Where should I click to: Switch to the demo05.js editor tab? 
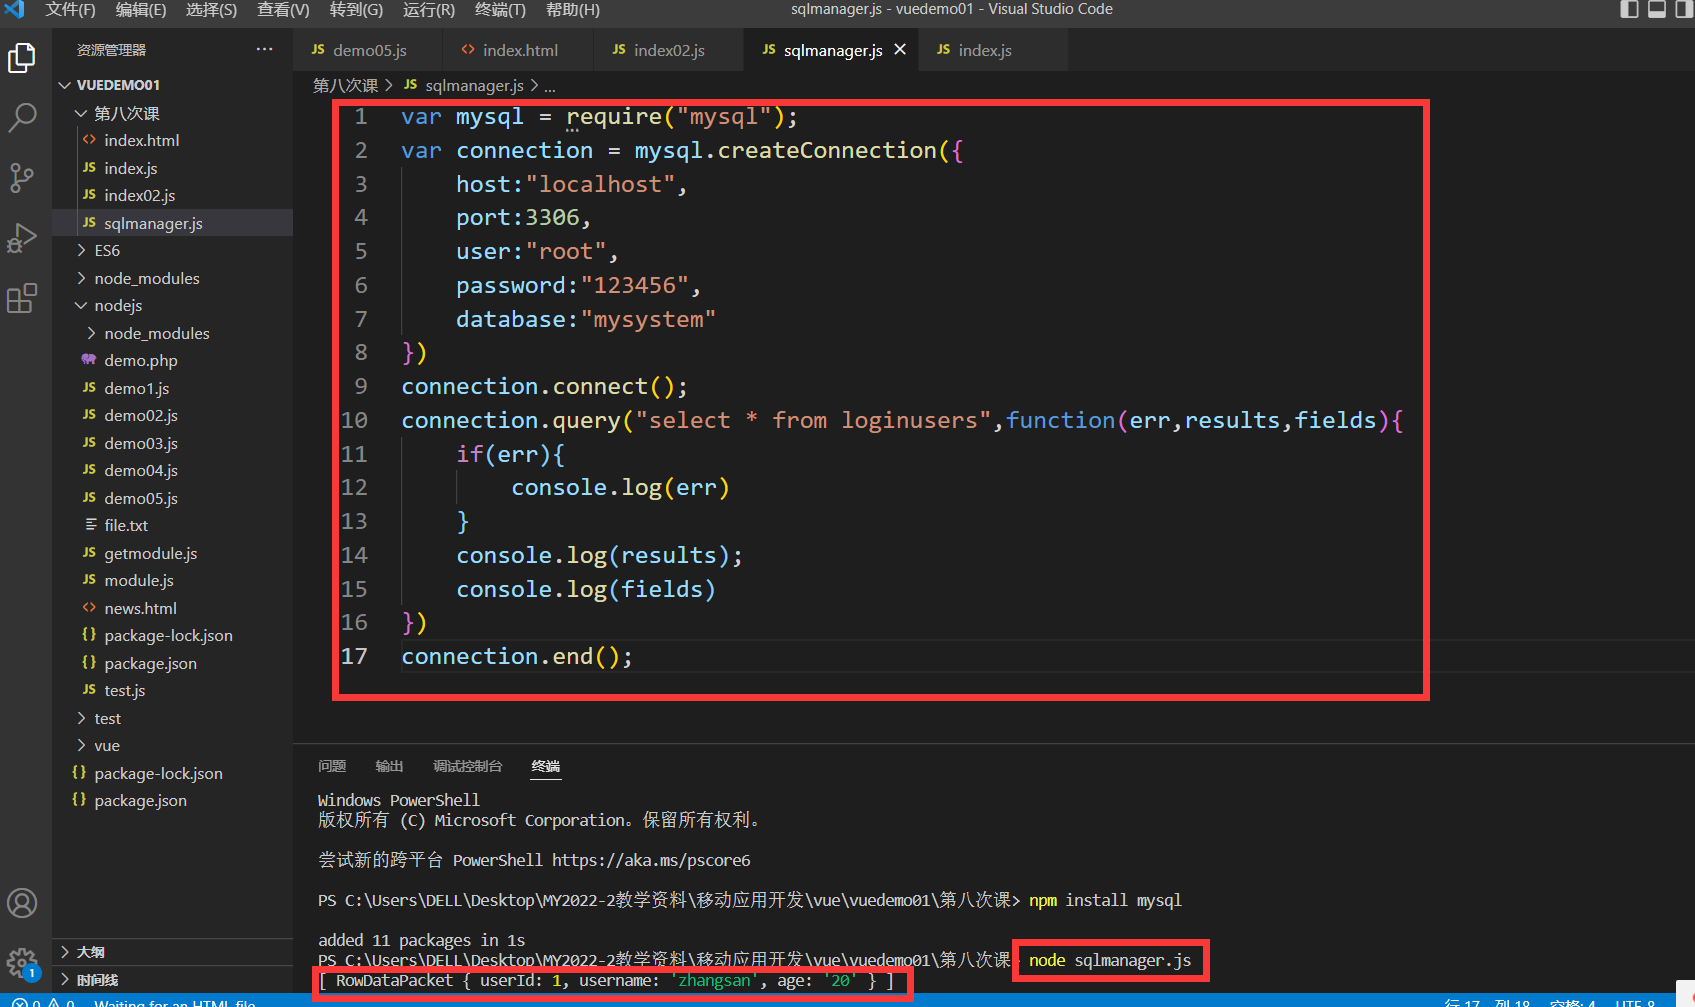click(367, 50)
